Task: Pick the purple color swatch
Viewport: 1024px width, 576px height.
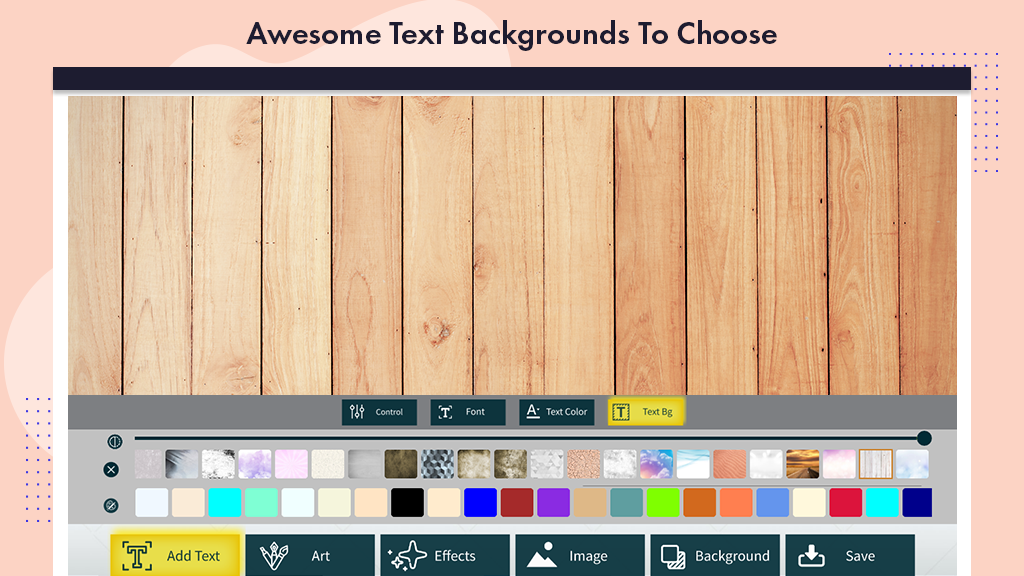Action: (x=554, y=503)
